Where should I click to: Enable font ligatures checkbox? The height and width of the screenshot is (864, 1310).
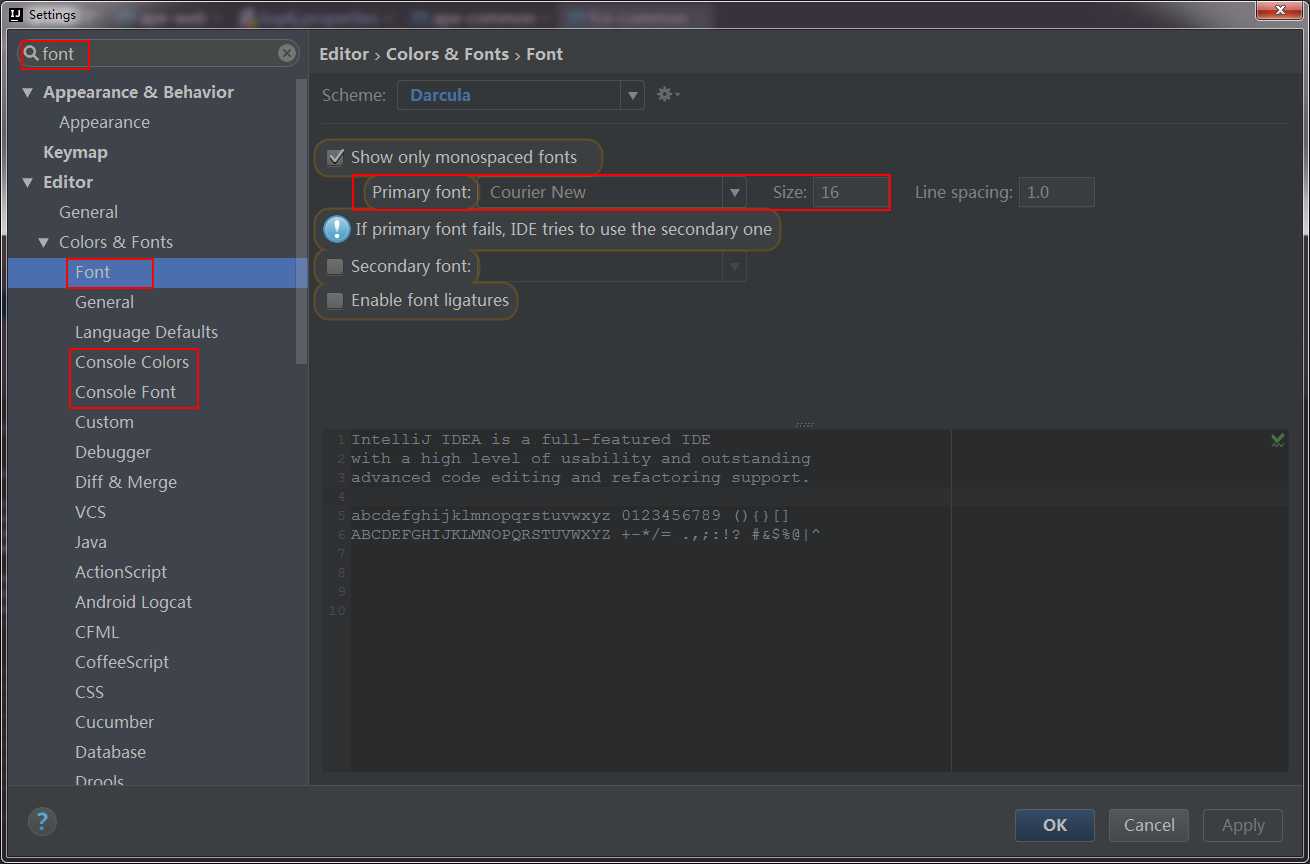(x=335, y=300)
